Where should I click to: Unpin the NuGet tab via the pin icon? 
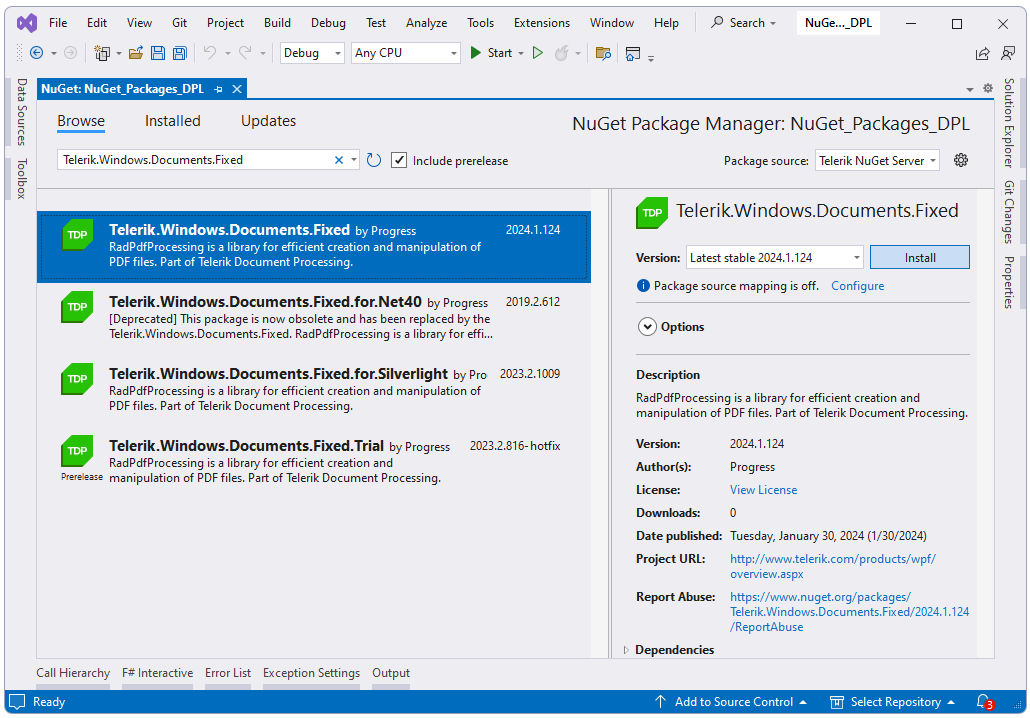point(217,88)
